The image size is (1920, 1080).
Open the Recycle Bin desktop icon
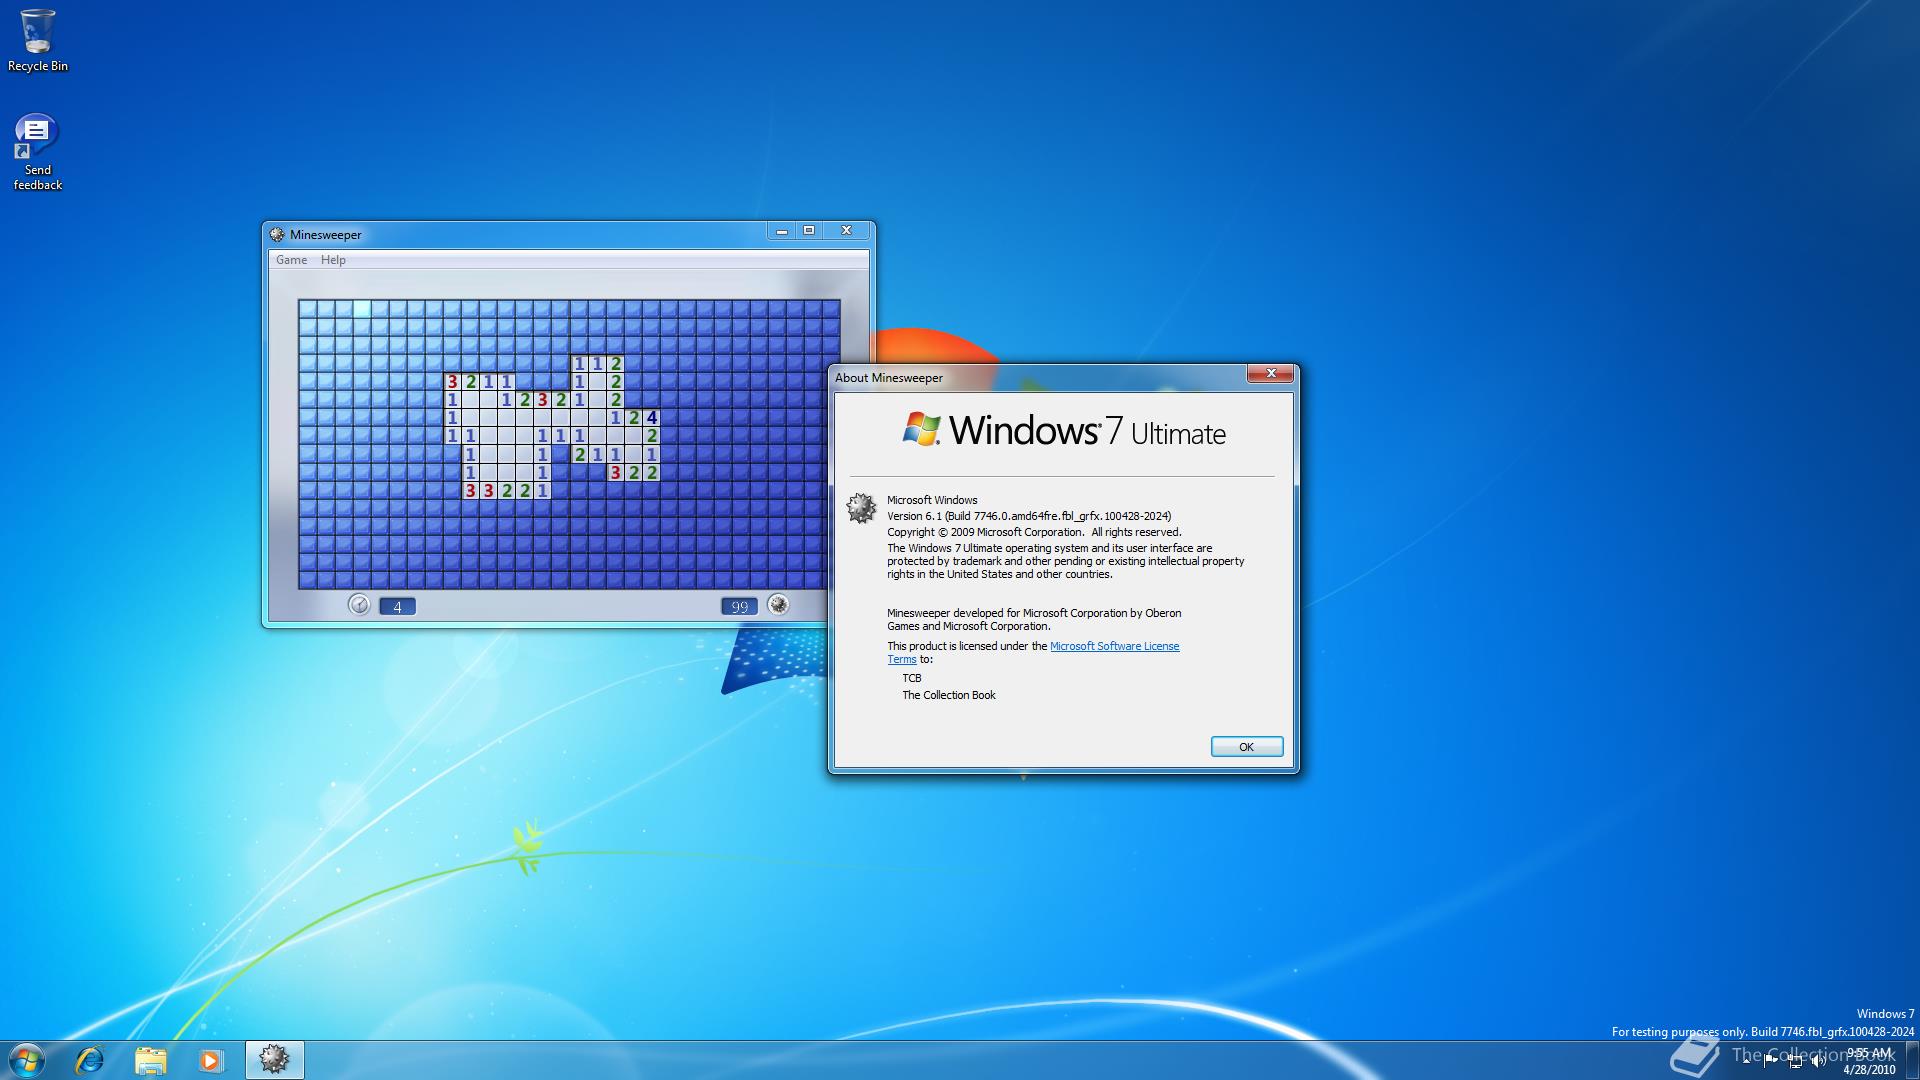[x=38, y=41]
